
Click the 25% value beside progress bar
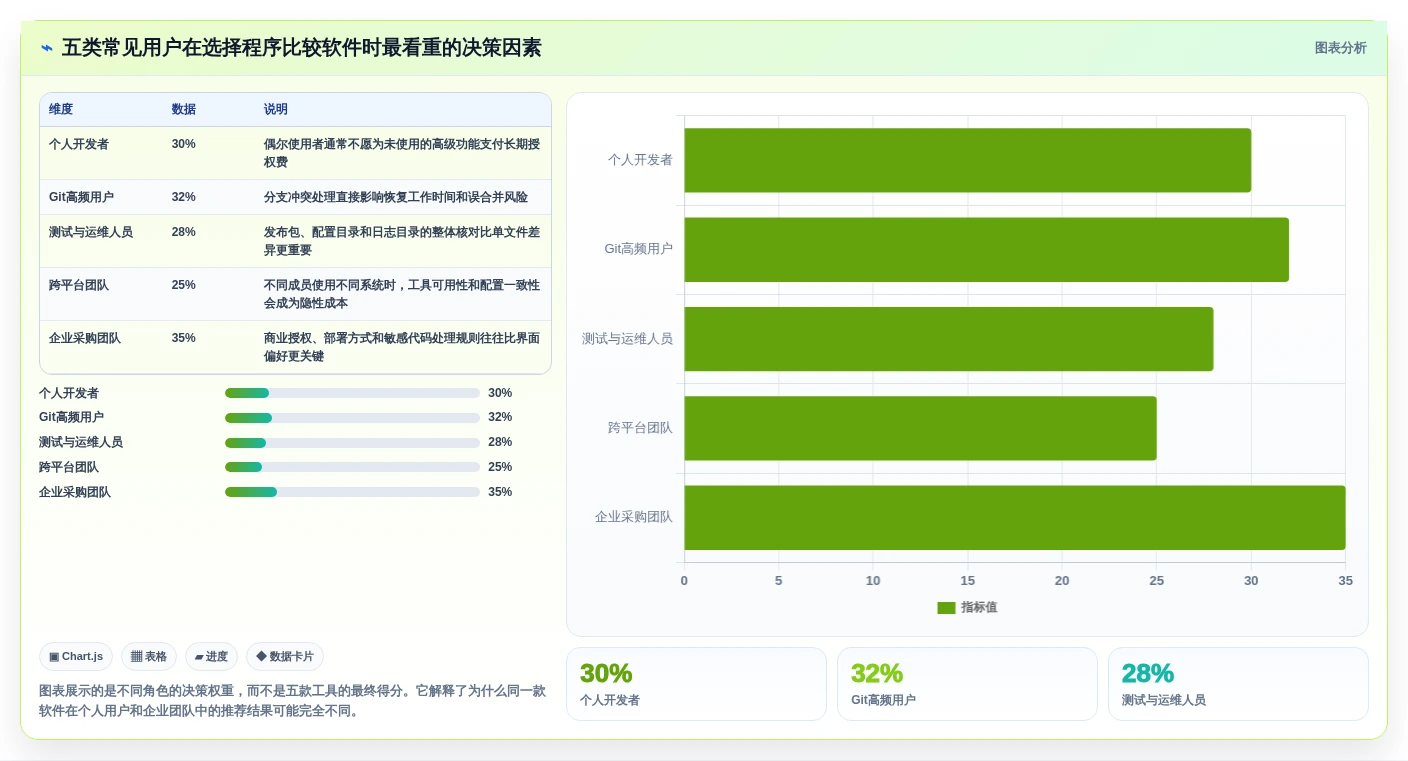[500, 467]
